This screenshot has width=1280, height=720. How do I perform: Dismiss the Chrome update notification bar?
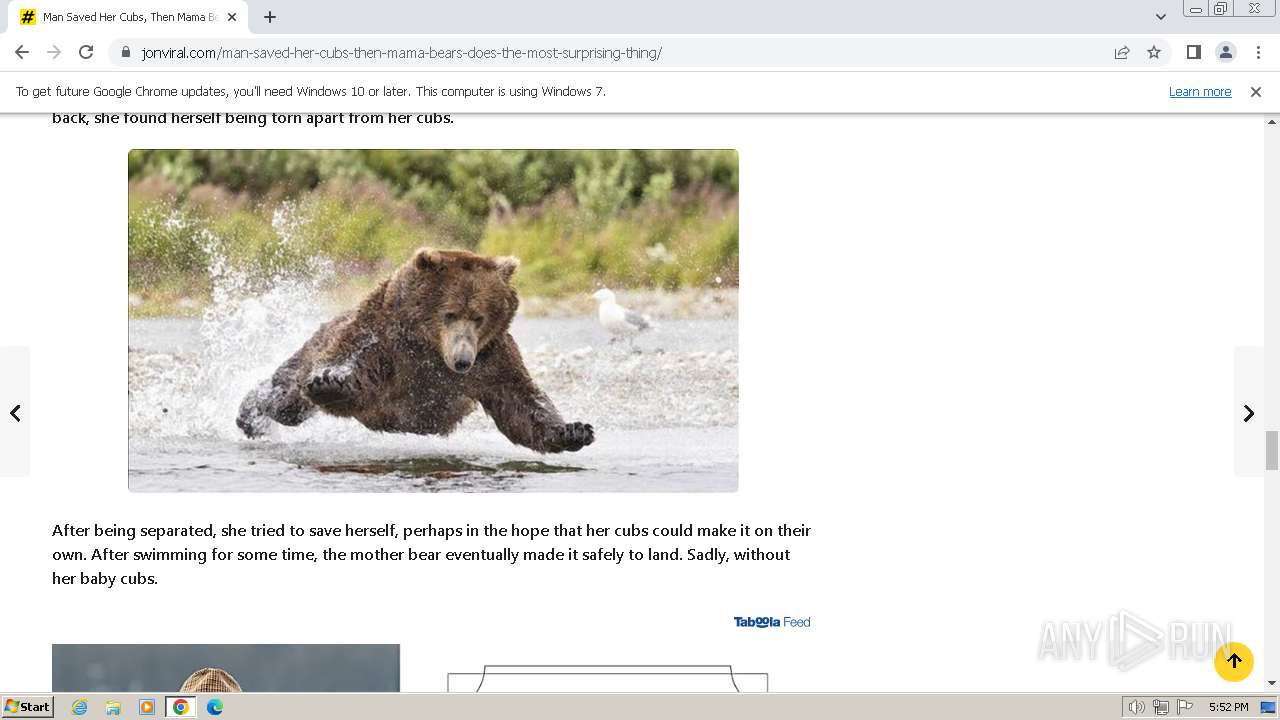(1255, 91)
